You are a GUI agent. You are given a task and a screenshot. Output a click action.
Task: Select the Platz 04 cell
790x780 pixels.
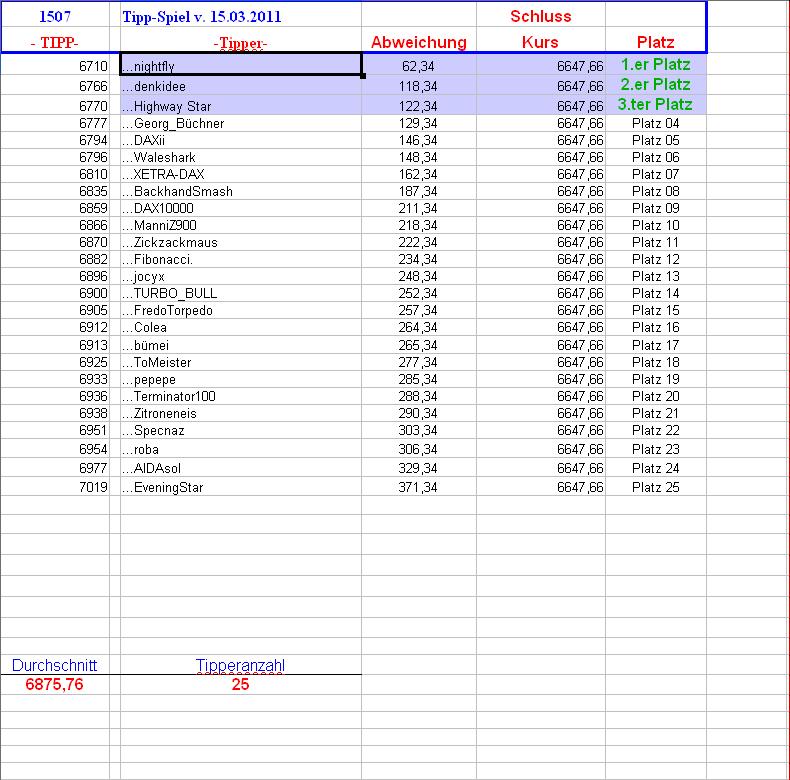click(655, 123)
